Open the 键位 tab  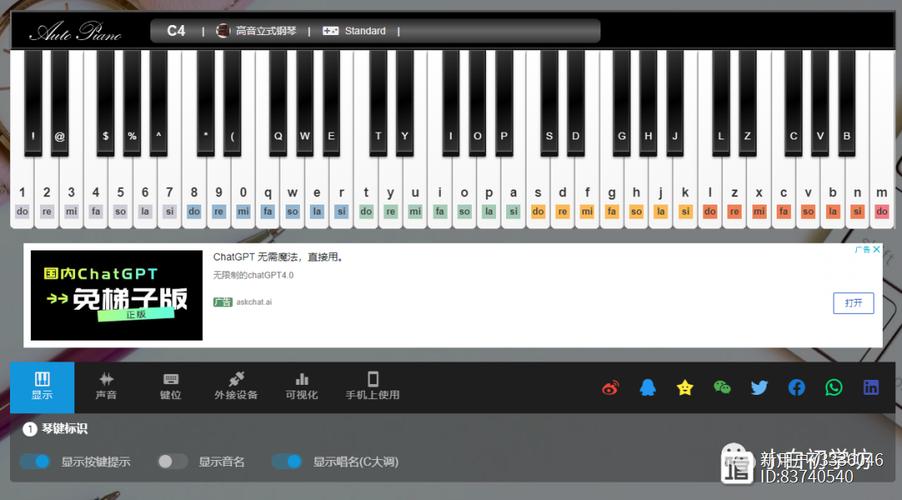click(171, 387)
